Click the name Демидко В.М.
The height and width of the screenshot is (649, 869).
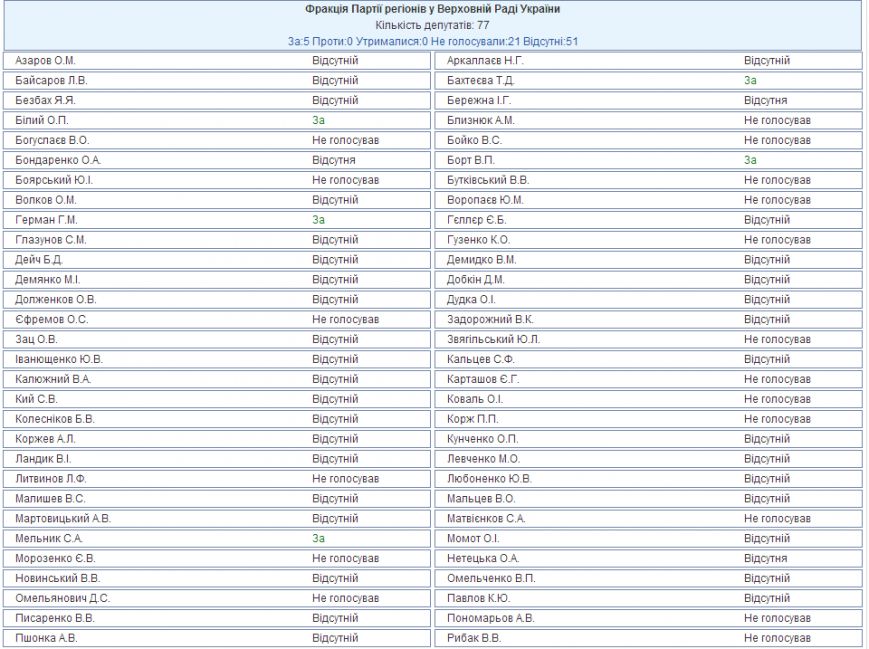(482, 260)
